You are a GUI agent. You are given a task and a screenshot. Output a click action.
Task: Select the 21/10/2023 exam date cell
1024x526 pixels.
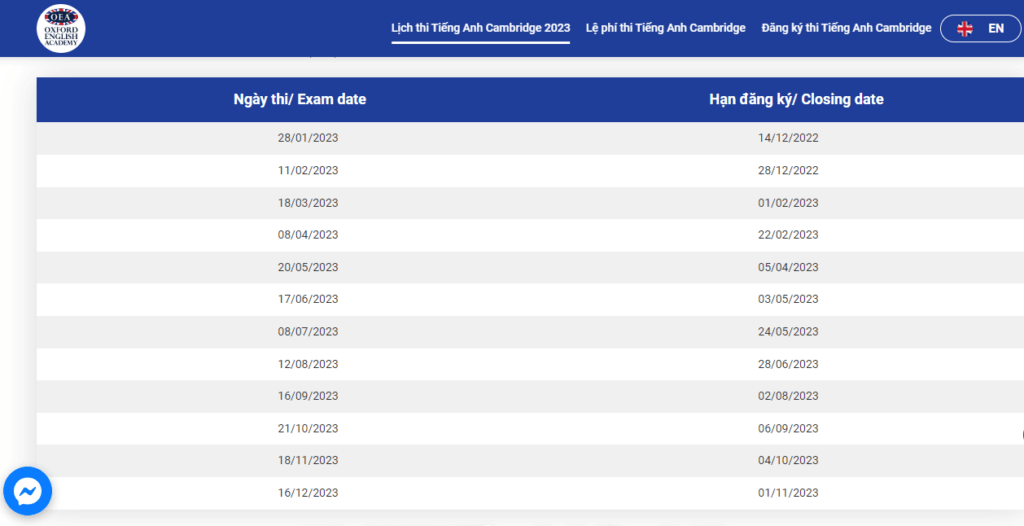click(x=308, y=429)
